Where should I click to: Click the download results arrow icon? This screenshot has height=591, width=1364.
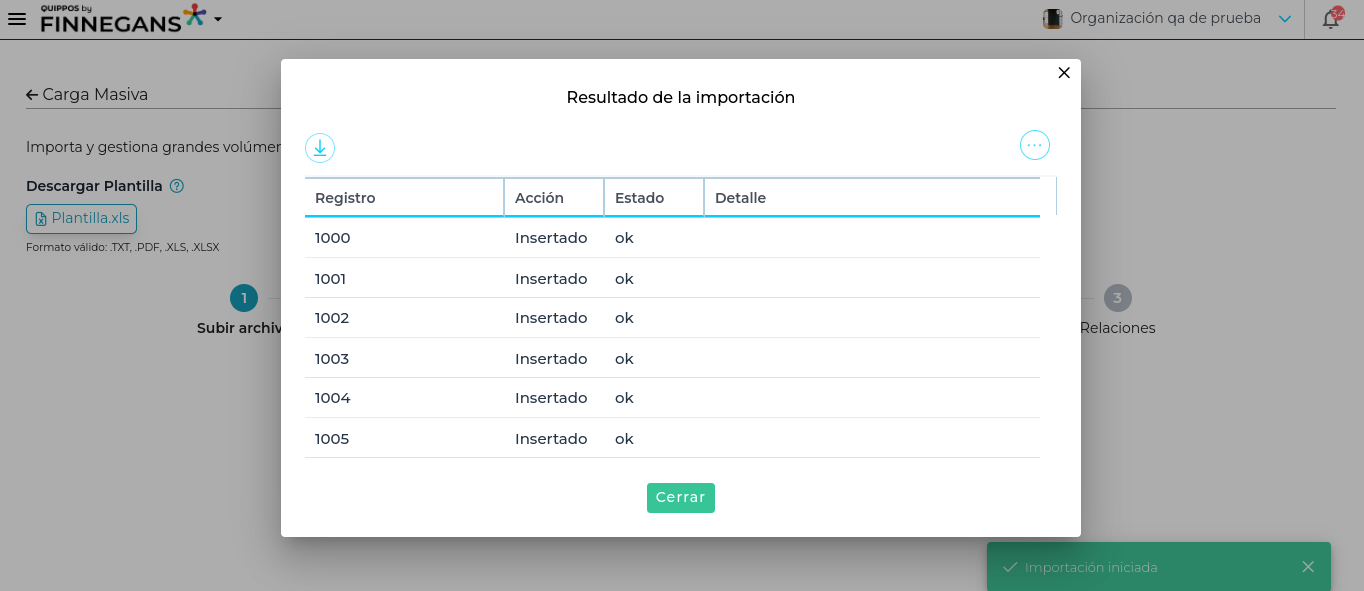320,148
